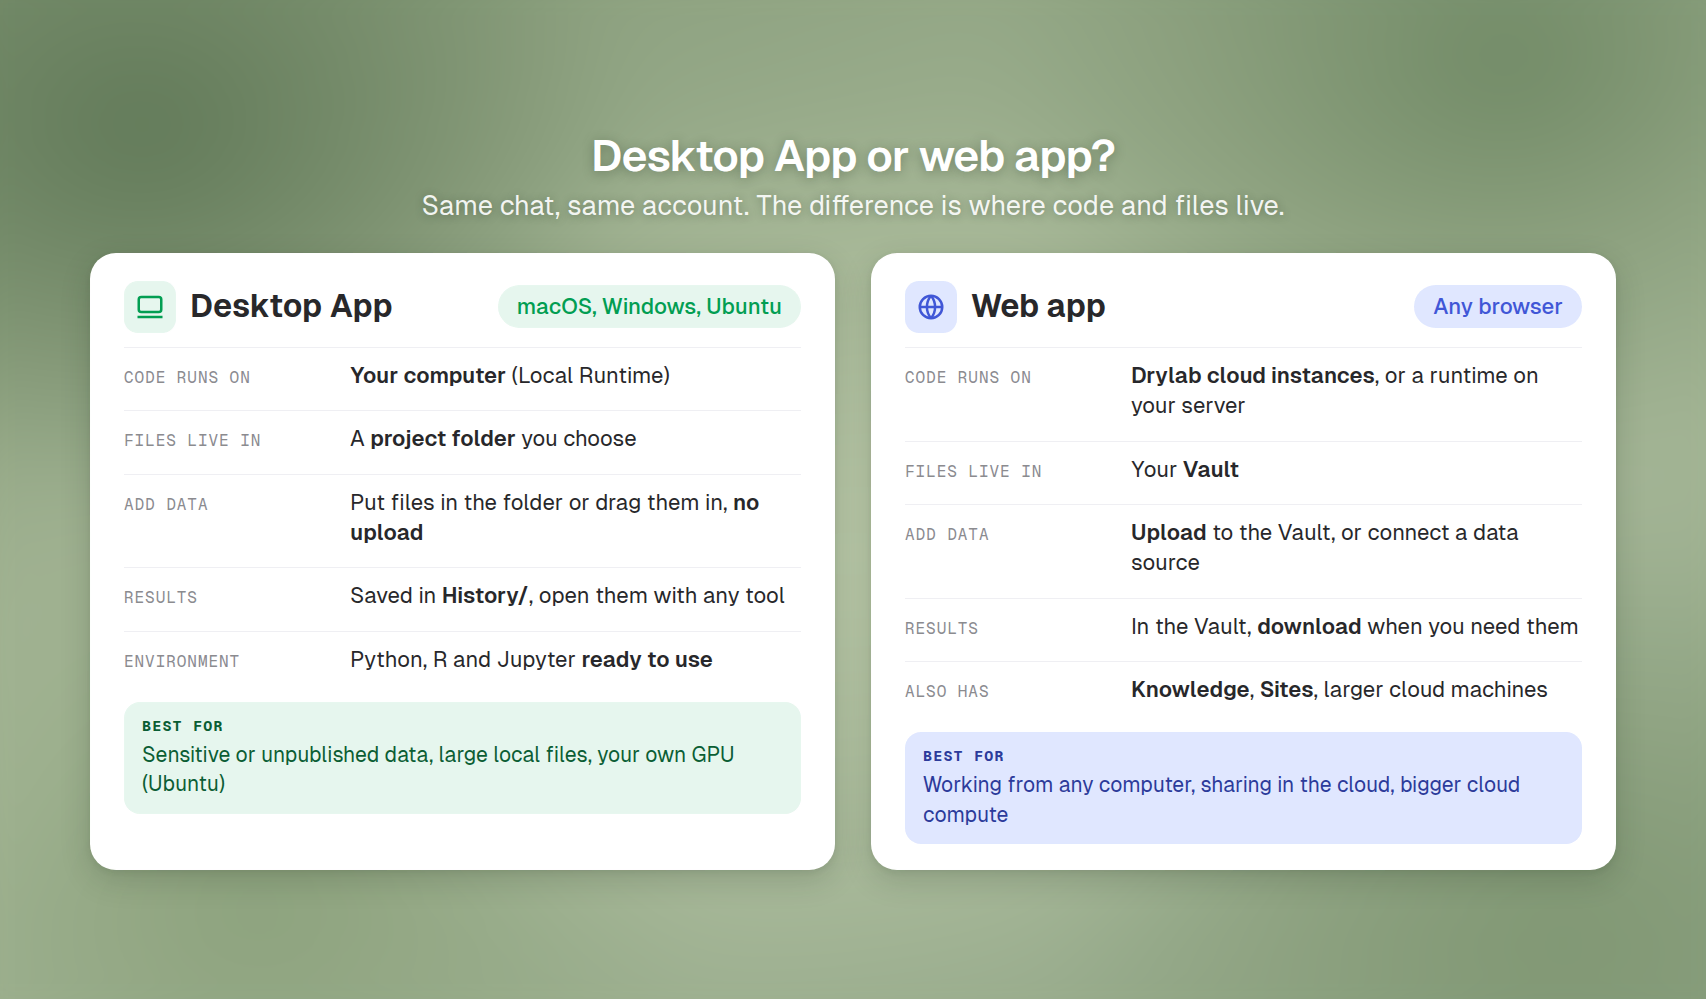Click Upload to the Vault text
Viewport: 1706px width, 999px height.
click(x=1325, y=548)
